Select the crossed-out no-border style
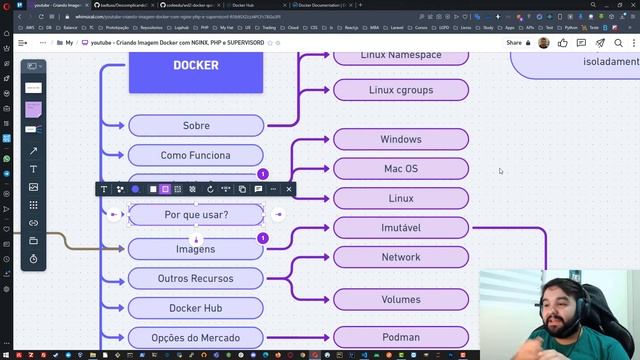 click(x=192, y=189)
